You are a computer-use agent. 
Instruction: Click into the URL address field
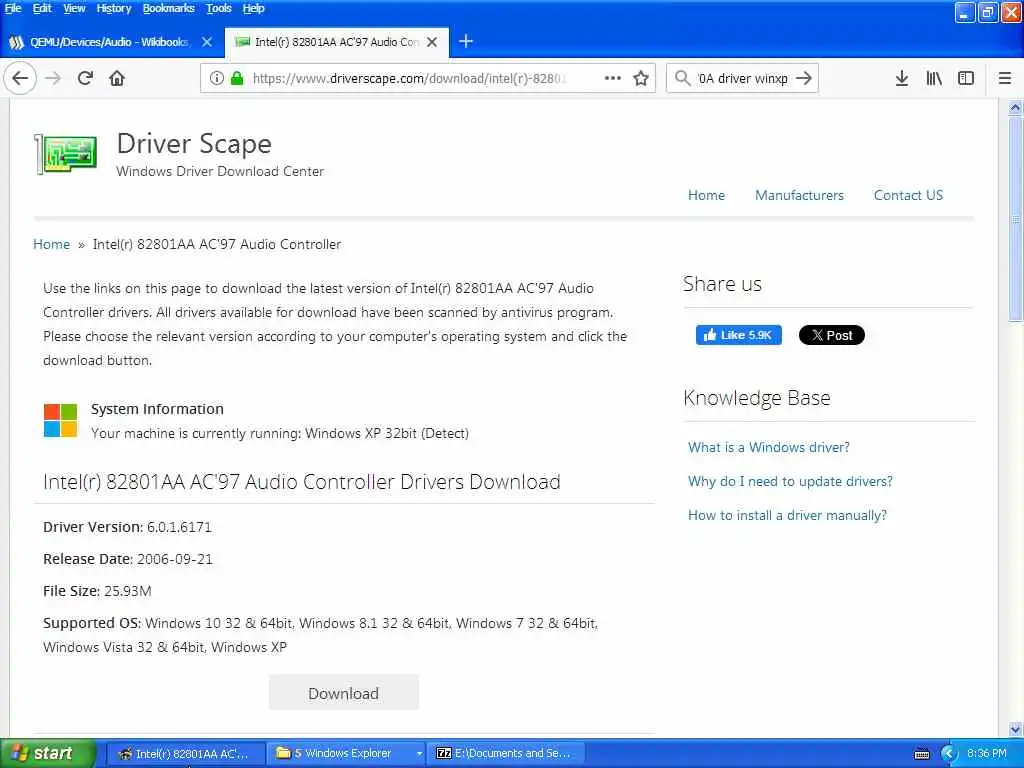tap(409, 78)
